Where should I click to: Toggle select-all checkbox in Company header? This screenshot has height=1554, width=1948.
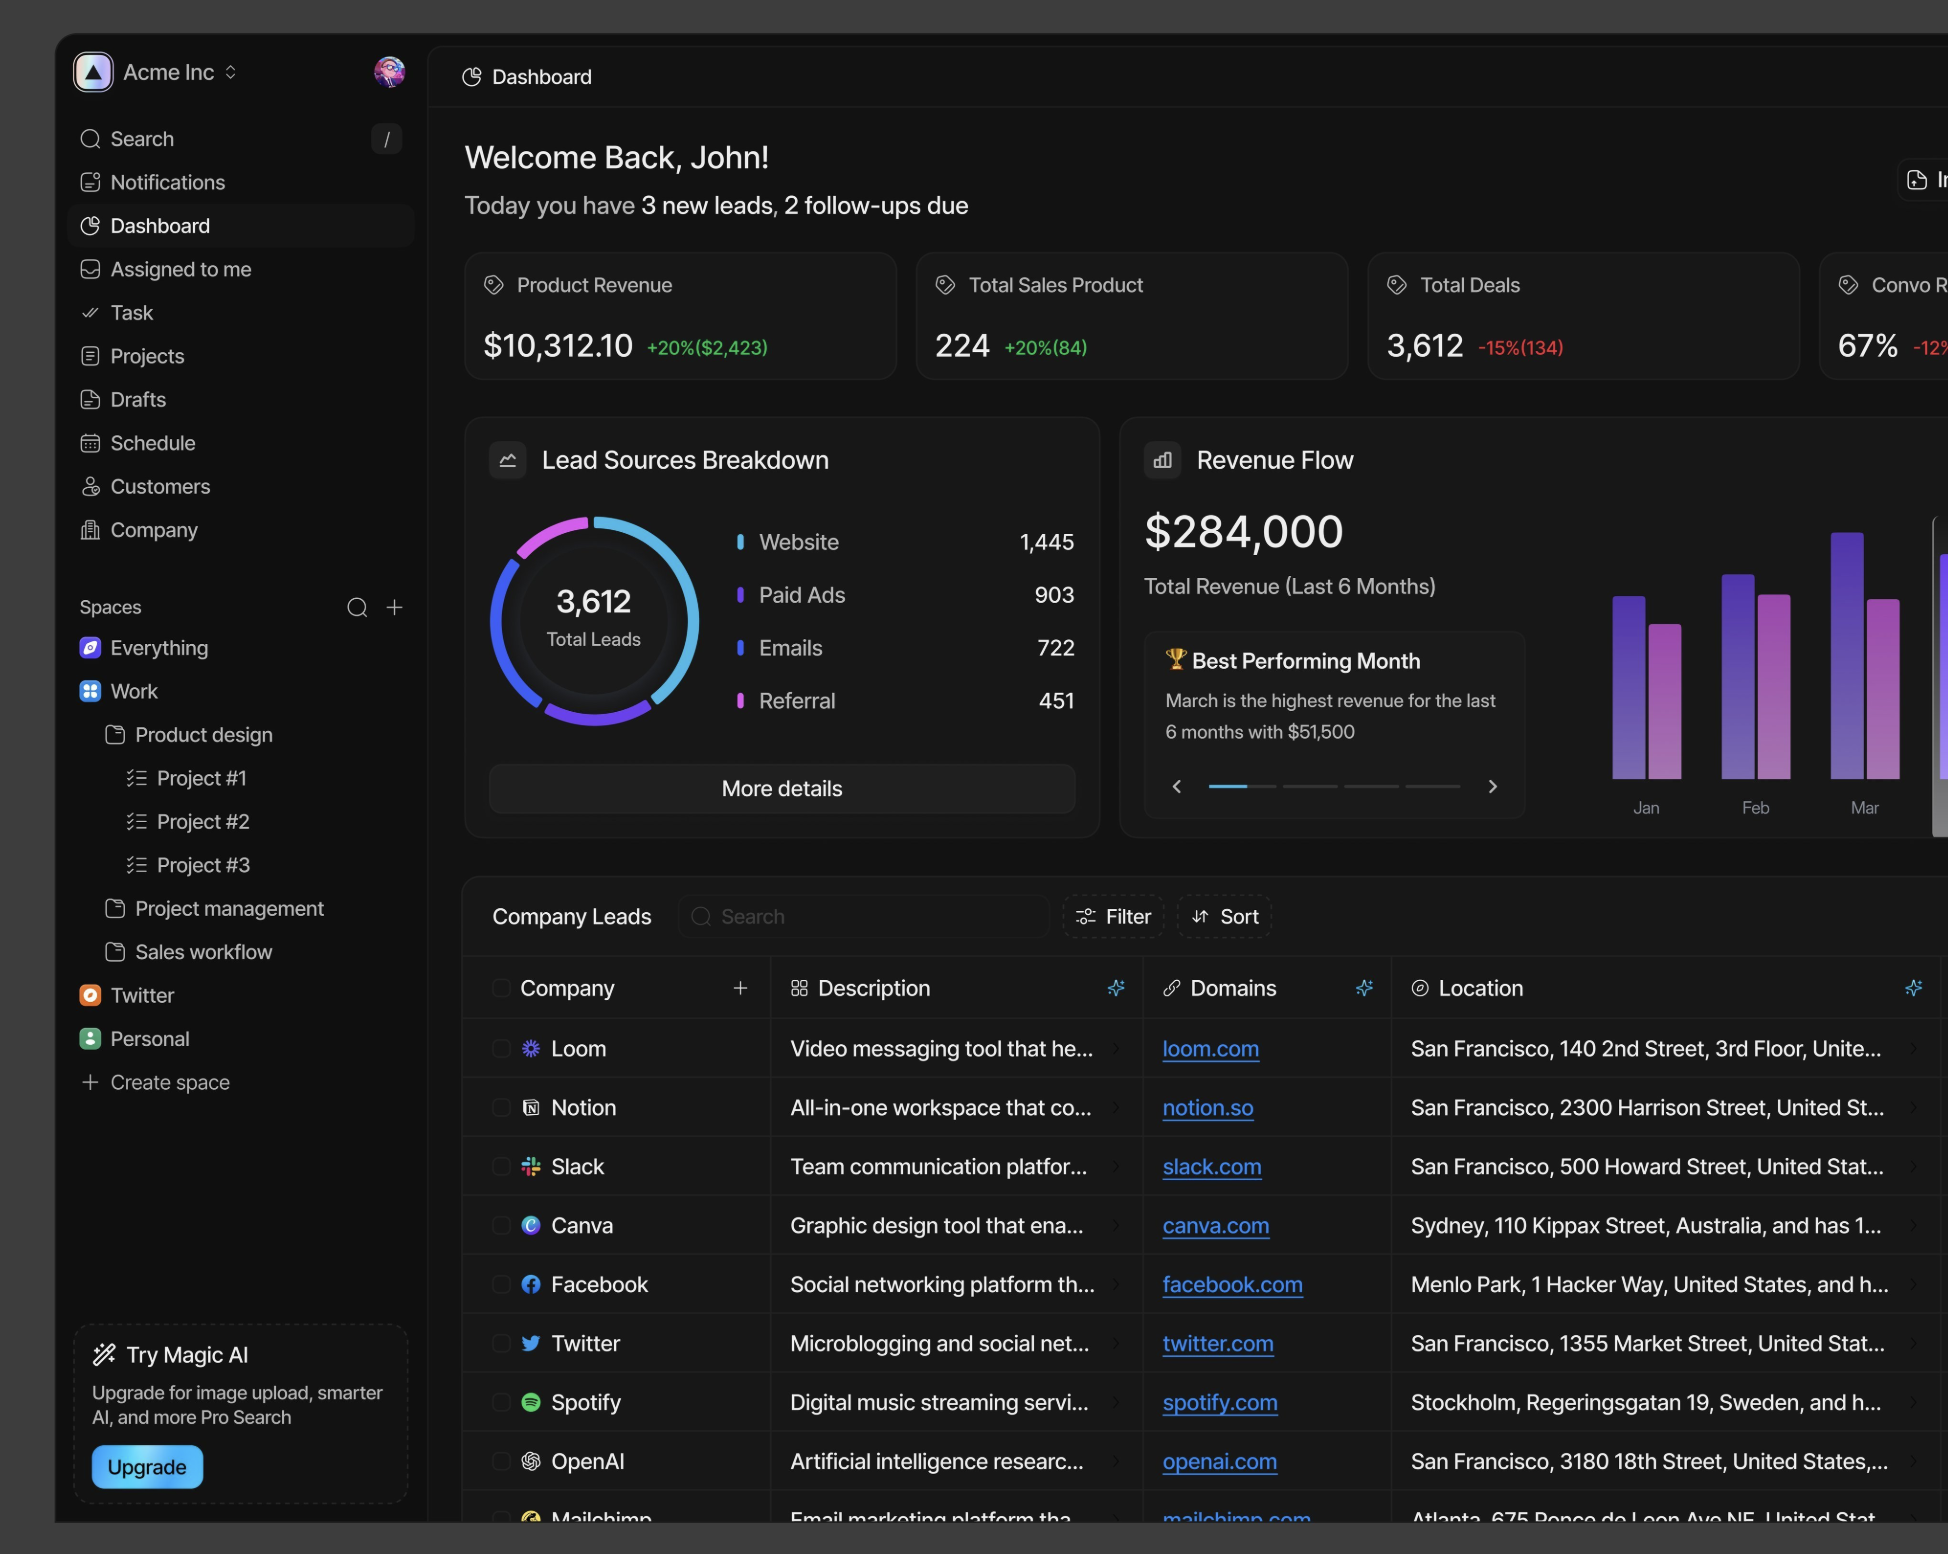point(501,988)
